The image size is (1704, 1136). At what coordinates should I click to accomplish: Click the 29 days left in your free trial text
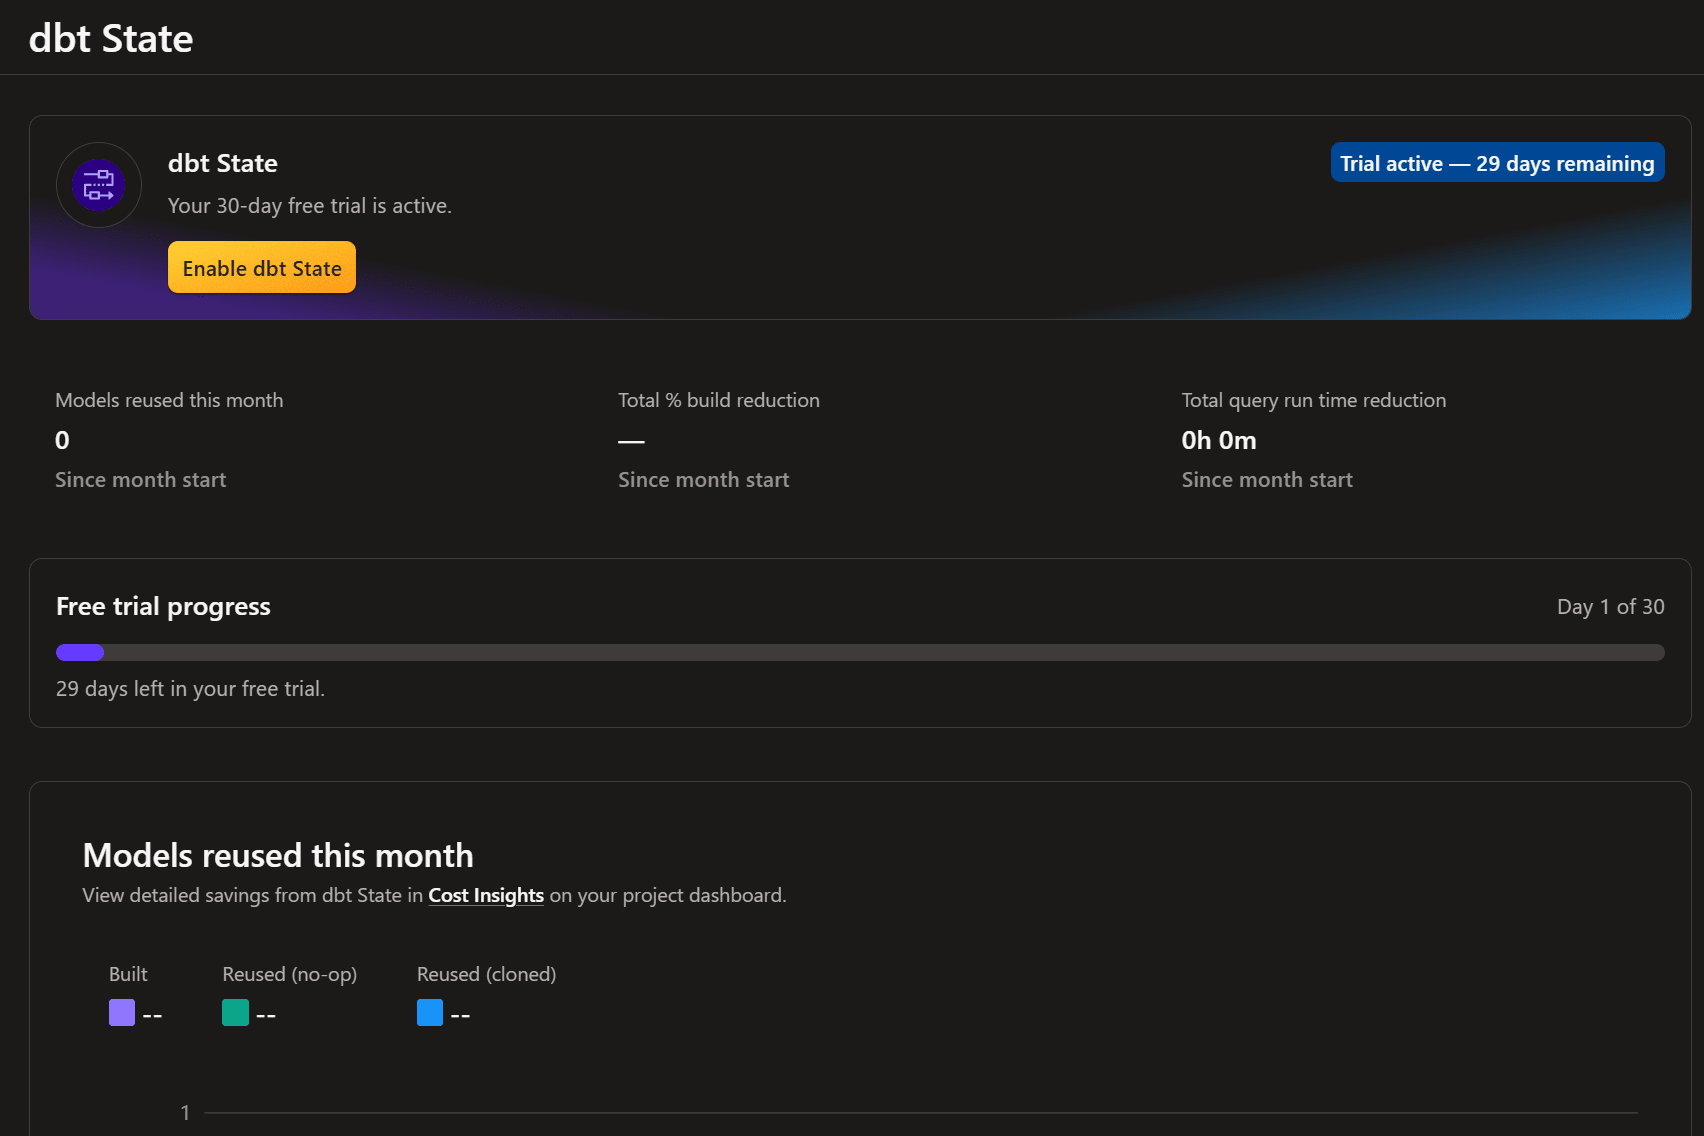point(190,689)
